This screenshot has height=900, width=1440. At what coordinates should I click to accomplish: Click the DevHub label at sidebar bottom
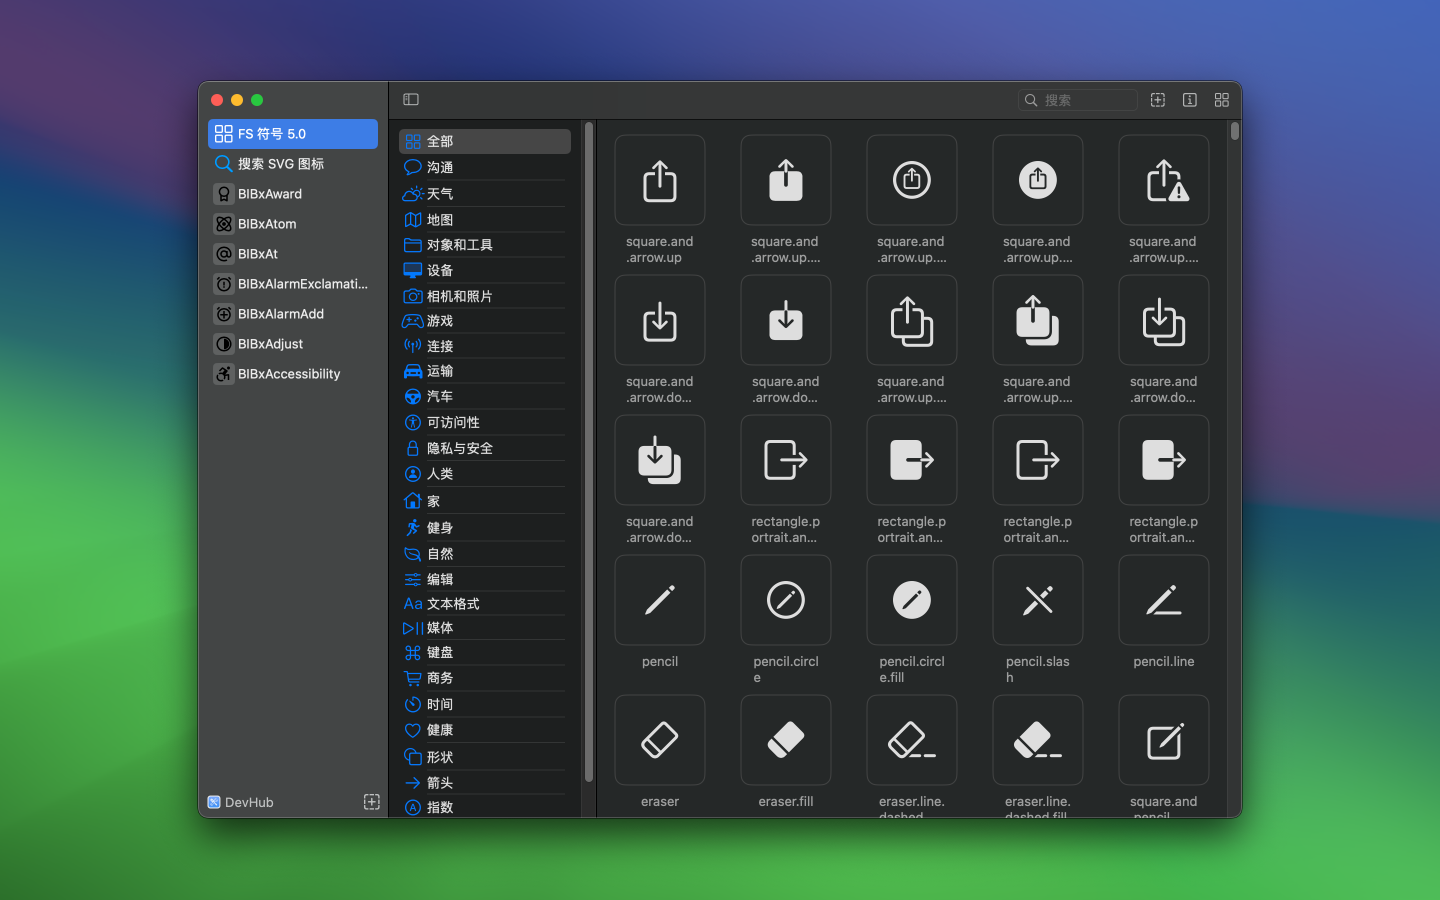pos(249,802)
